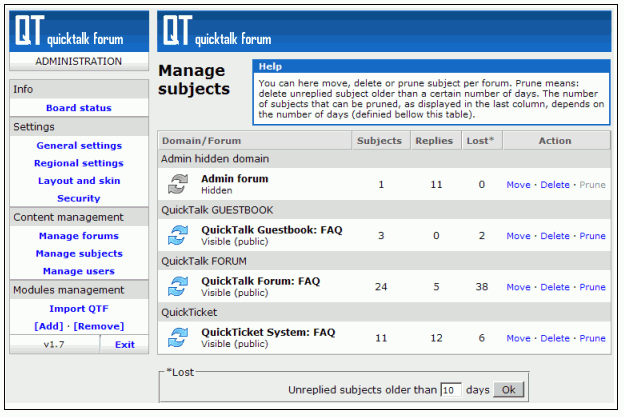Screen dimensions: 624x417
Task: Click the QT logo in main banner
Action: [x=176, y=32]
